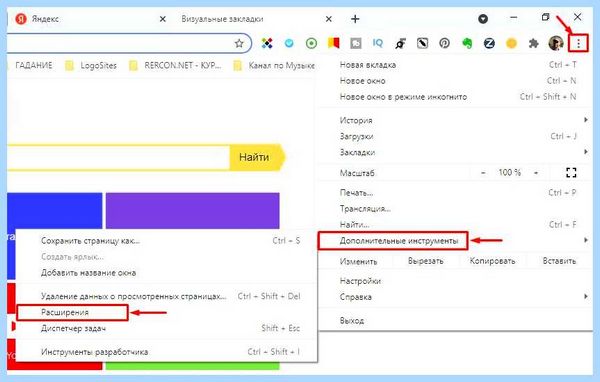Close the Визуальные закладки tab

click(329, 19)
